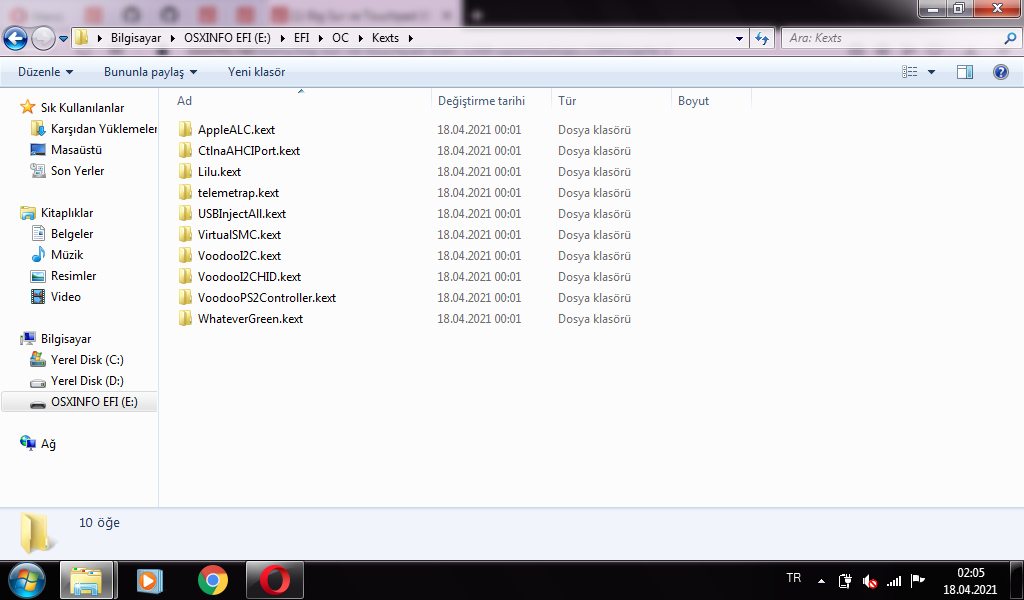
Task: Click the Windows Start orb
Action: 27,580
